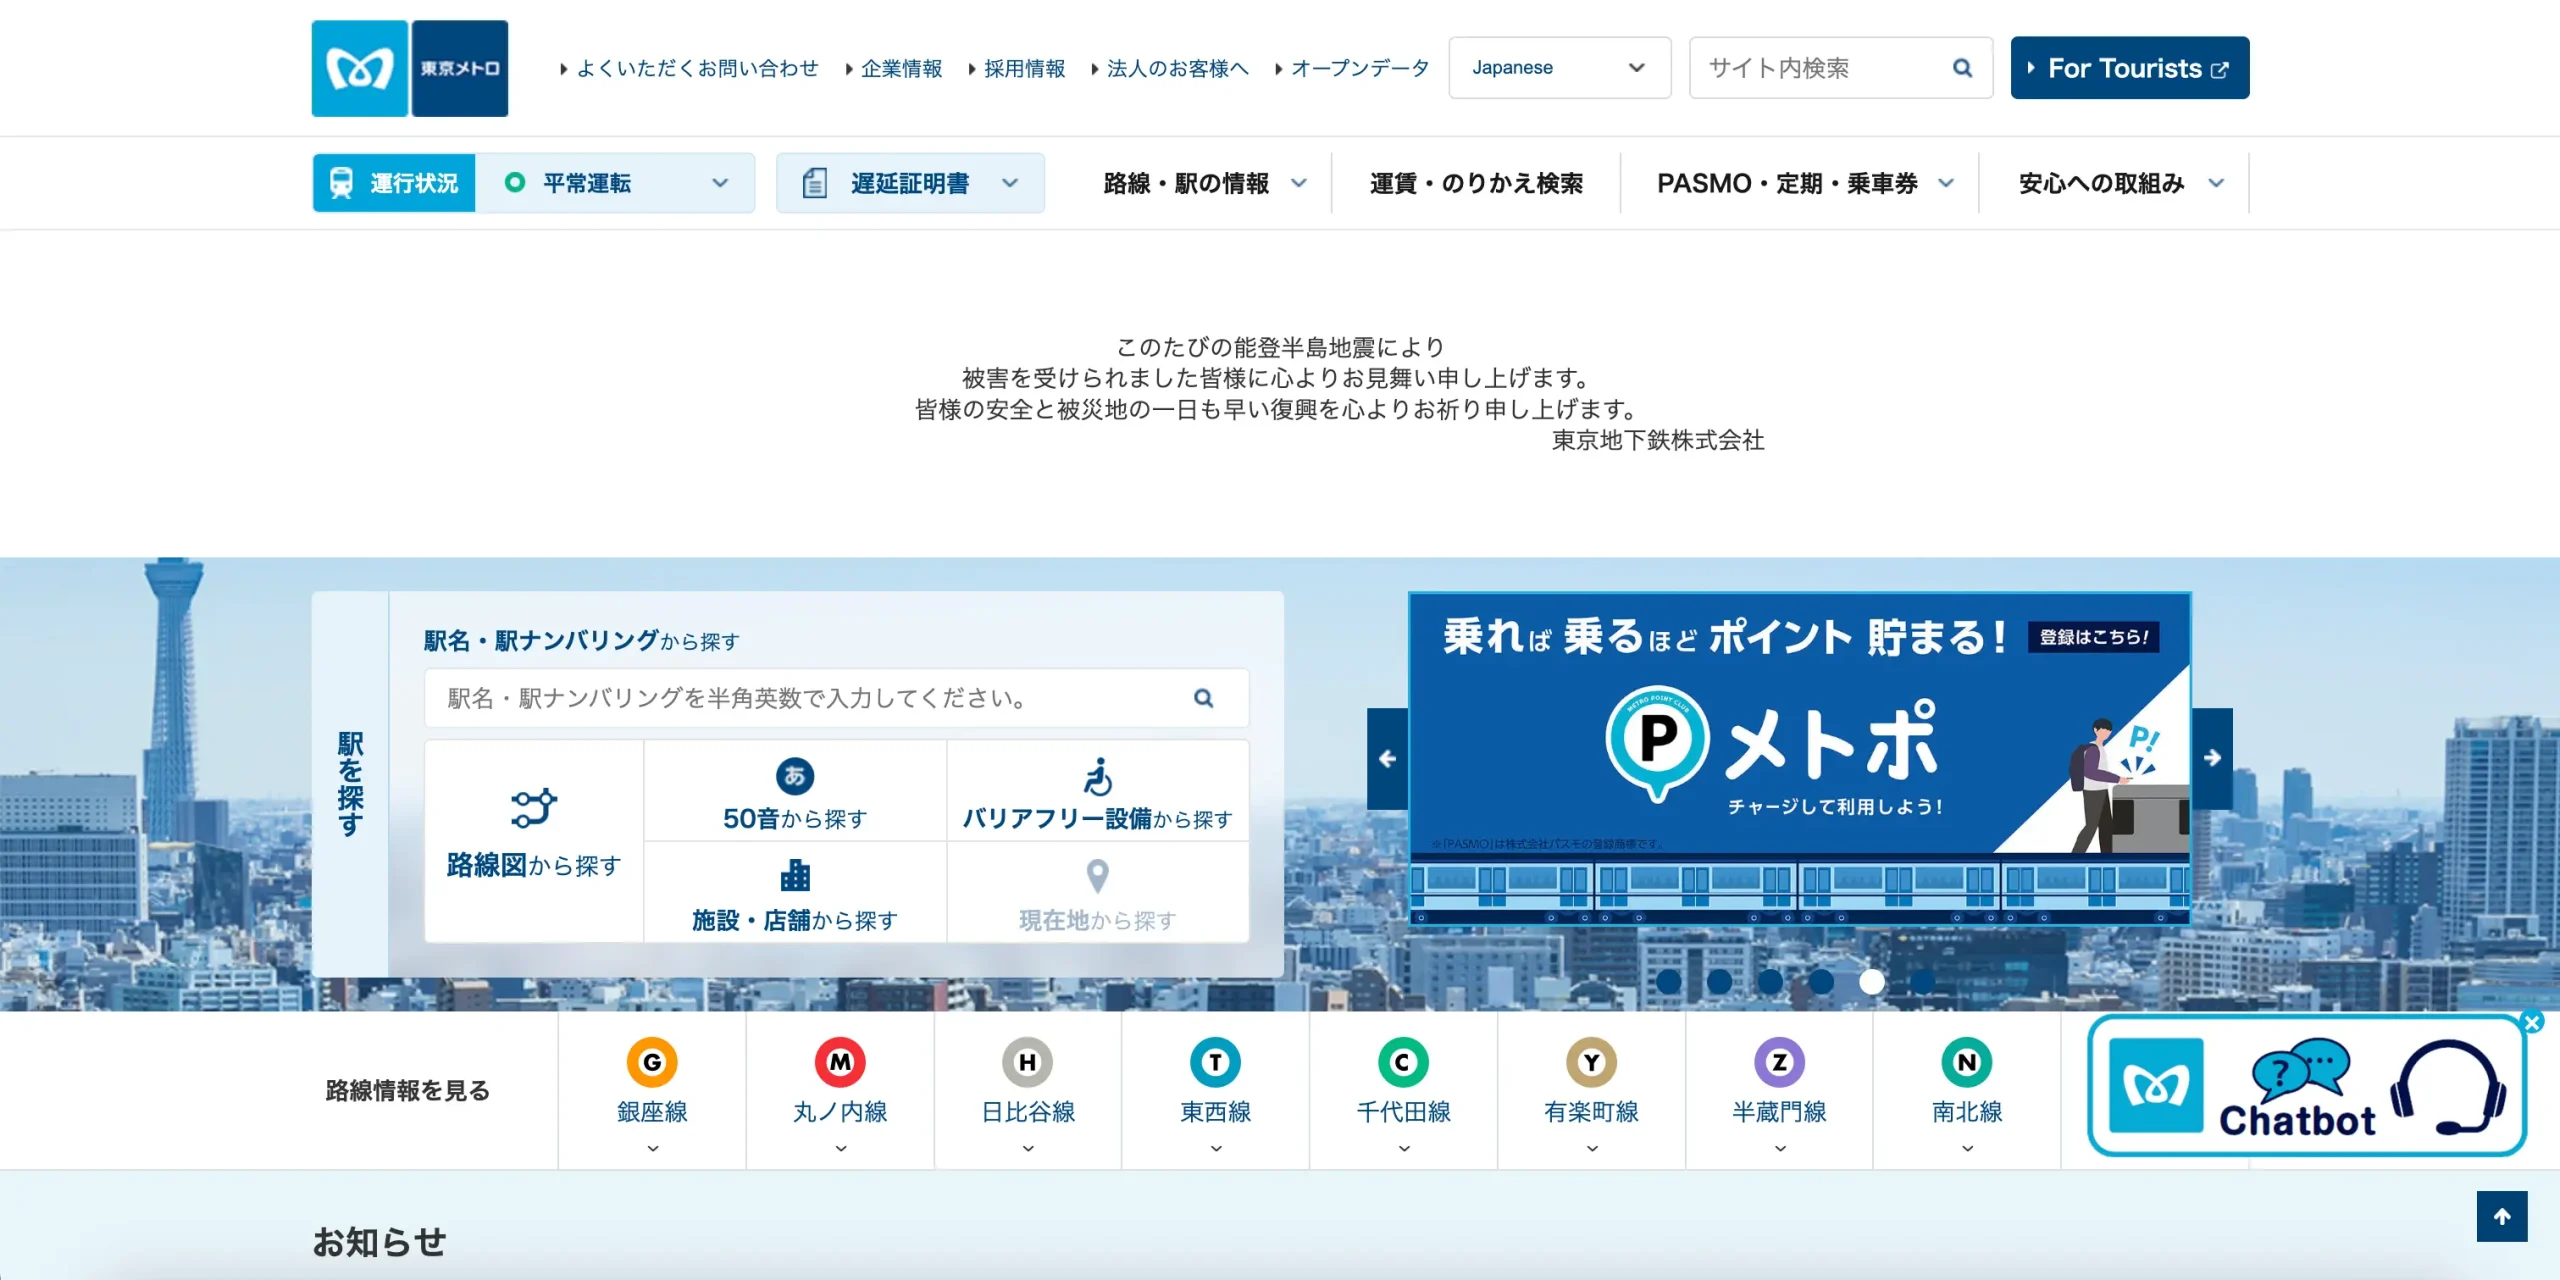Click the wheelchair icon for バリアフリー設備

pos(1097,776)
